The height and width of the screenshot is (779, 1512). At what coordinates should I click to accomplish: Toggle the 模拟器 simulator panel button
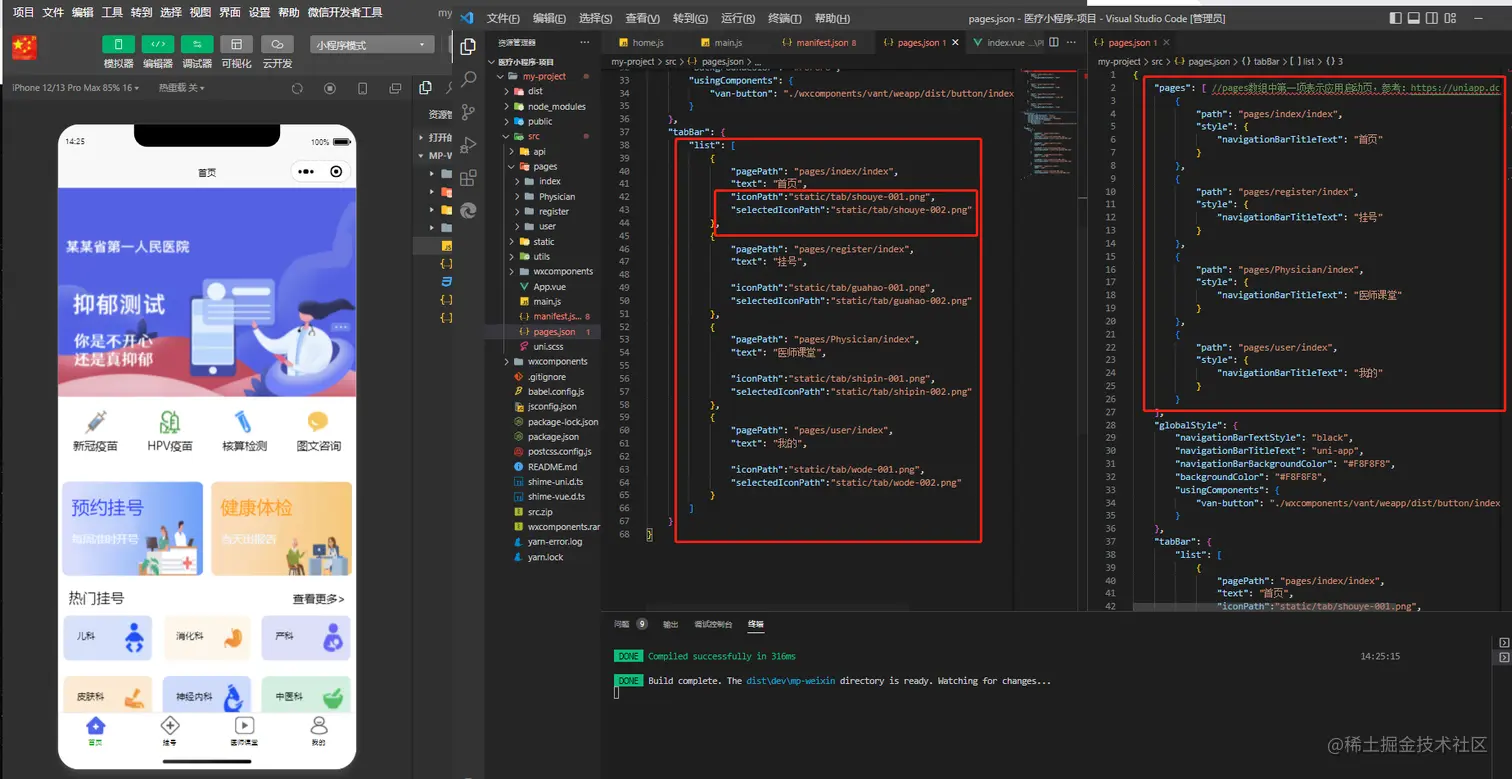tap(118, 45)
